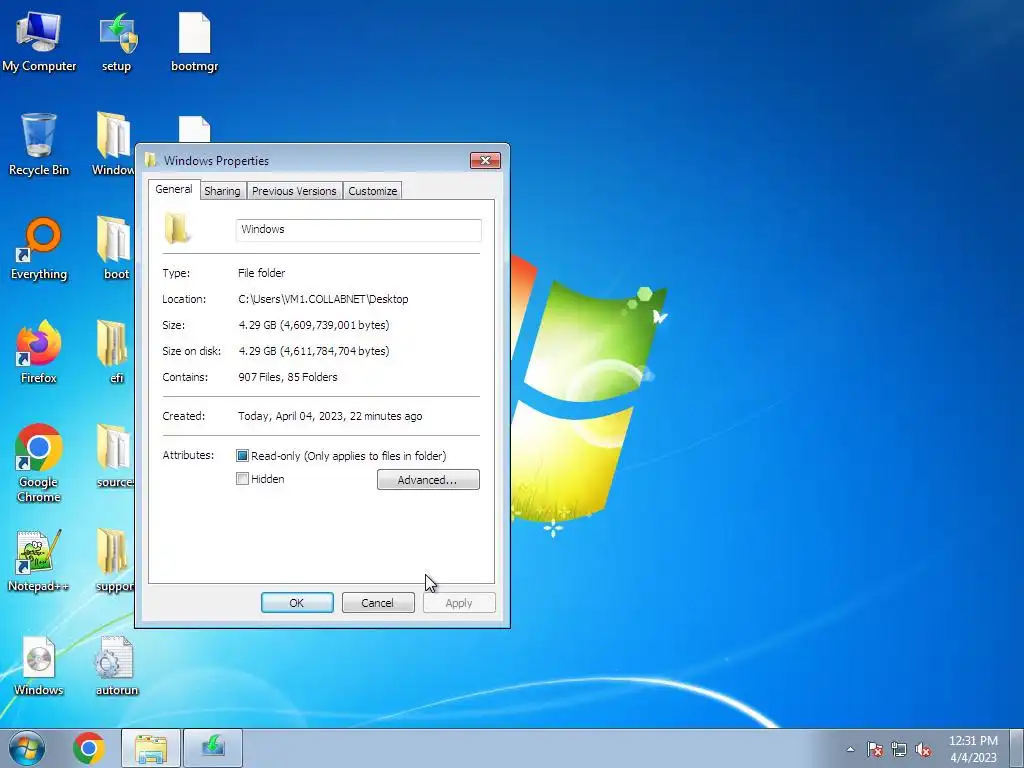Open the Start menu orb
1024x768 pixels.
pyautogui.click(x=27, y=748)
